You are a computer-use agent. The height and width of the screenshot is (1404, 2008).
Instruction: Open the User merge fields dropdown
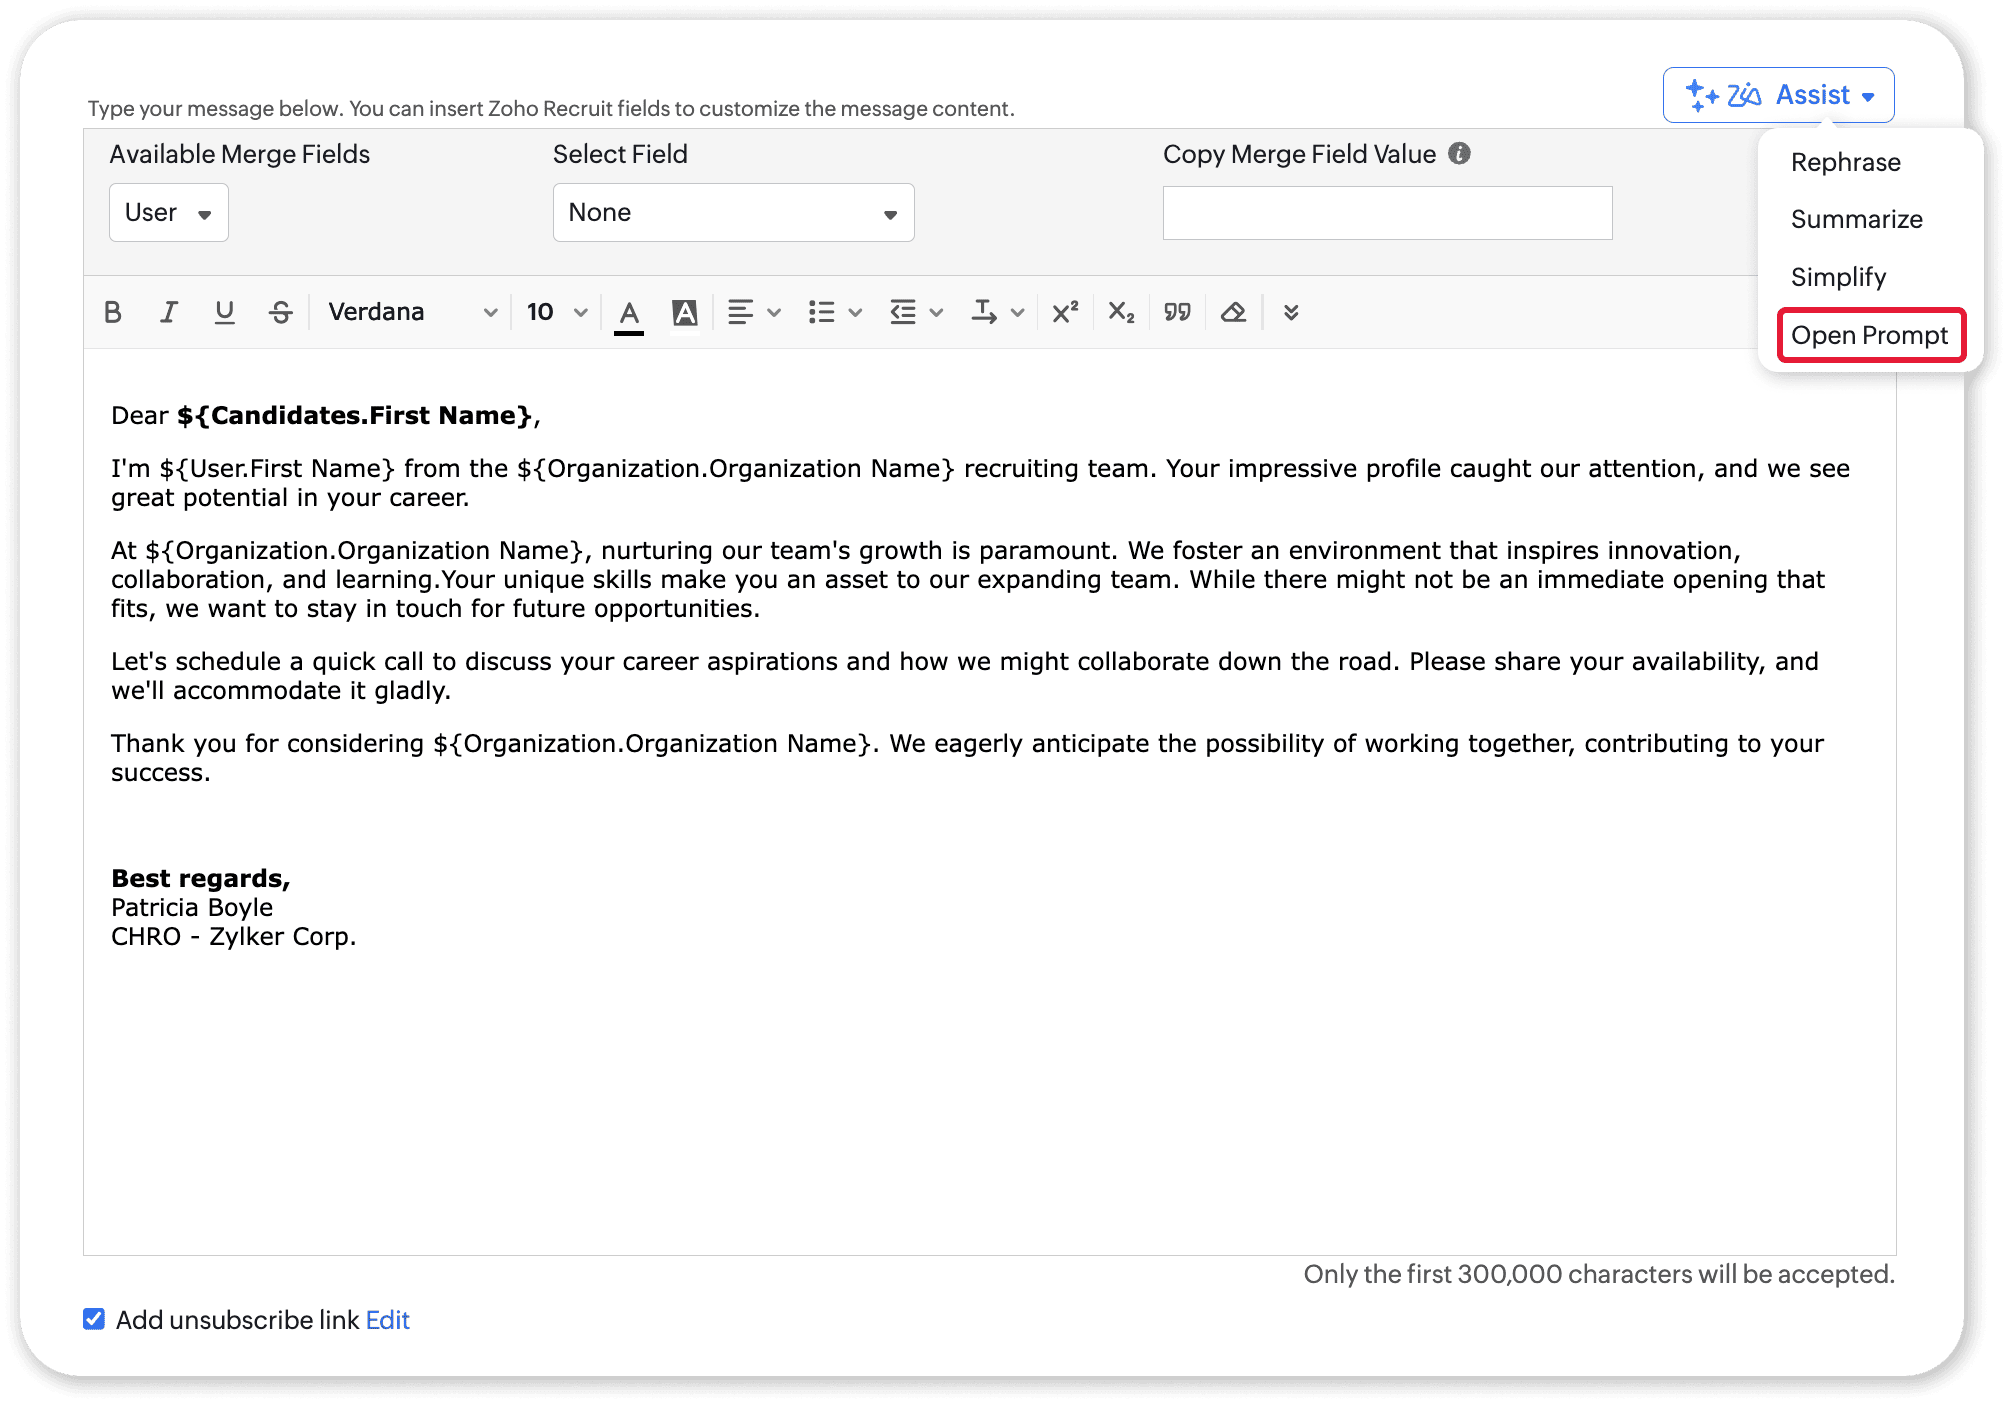[x=169, y=212]
